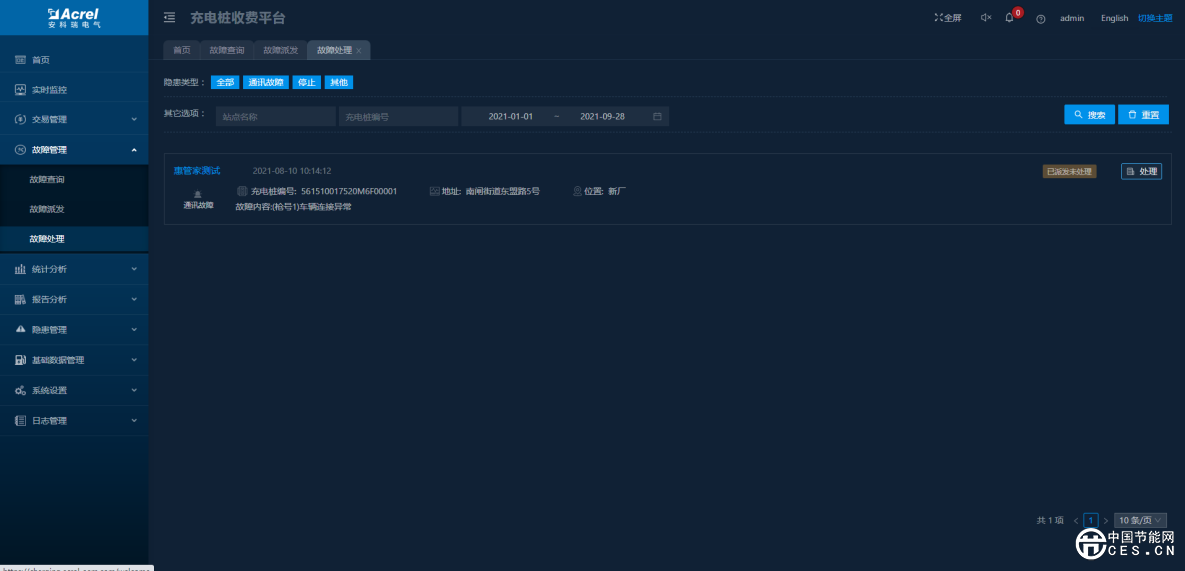Select page 1 in pagination
The width and height of the screenshot is (1185, 571).
point(1091,520)
